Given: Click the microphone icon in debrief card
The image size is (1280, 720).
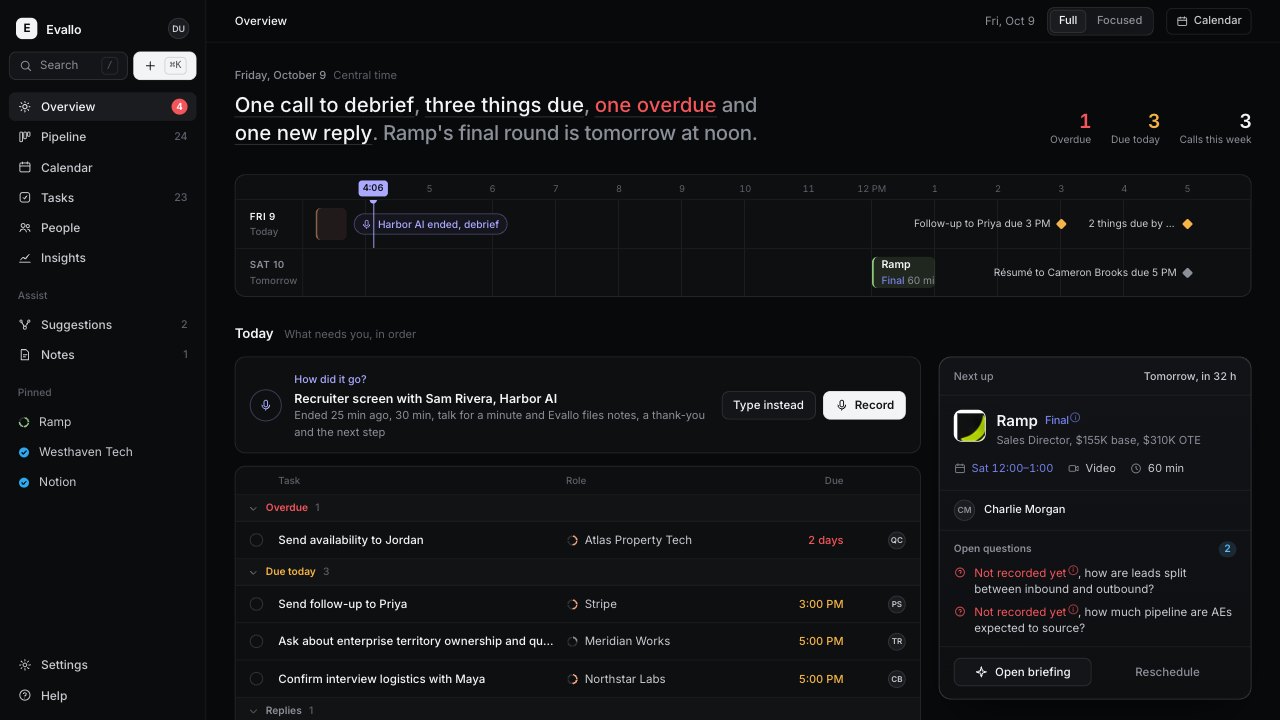Looking at the screenshot, I should click(266, 405).
